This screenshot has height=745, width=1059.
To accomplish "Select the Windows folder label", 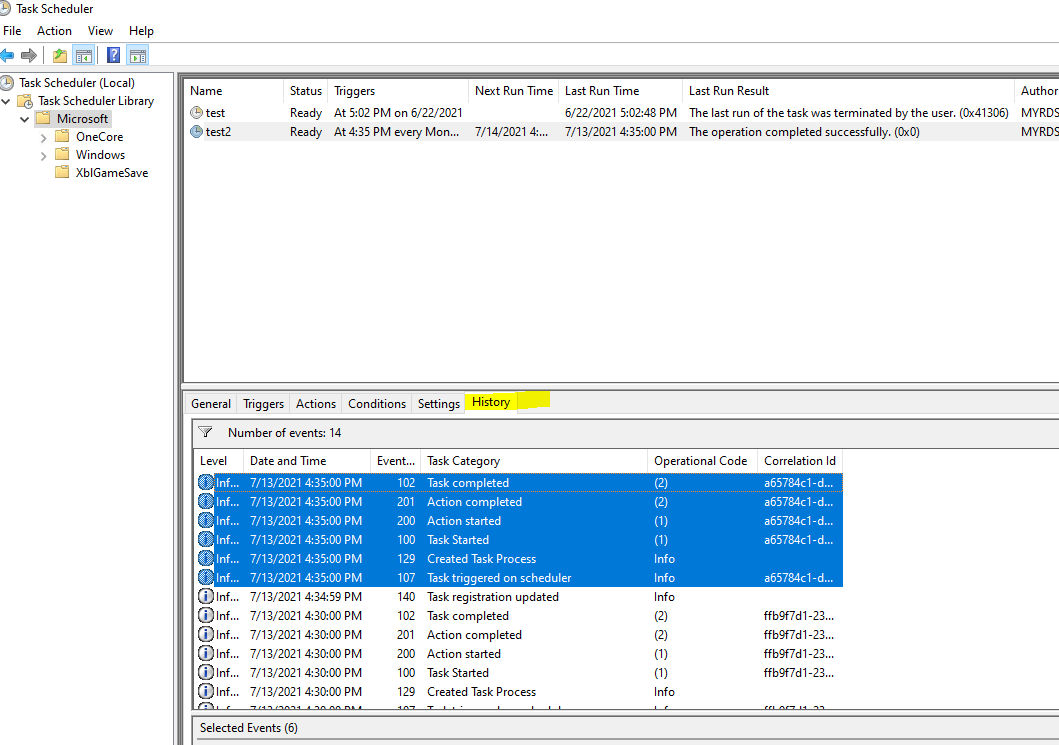I will click(100, 155).
